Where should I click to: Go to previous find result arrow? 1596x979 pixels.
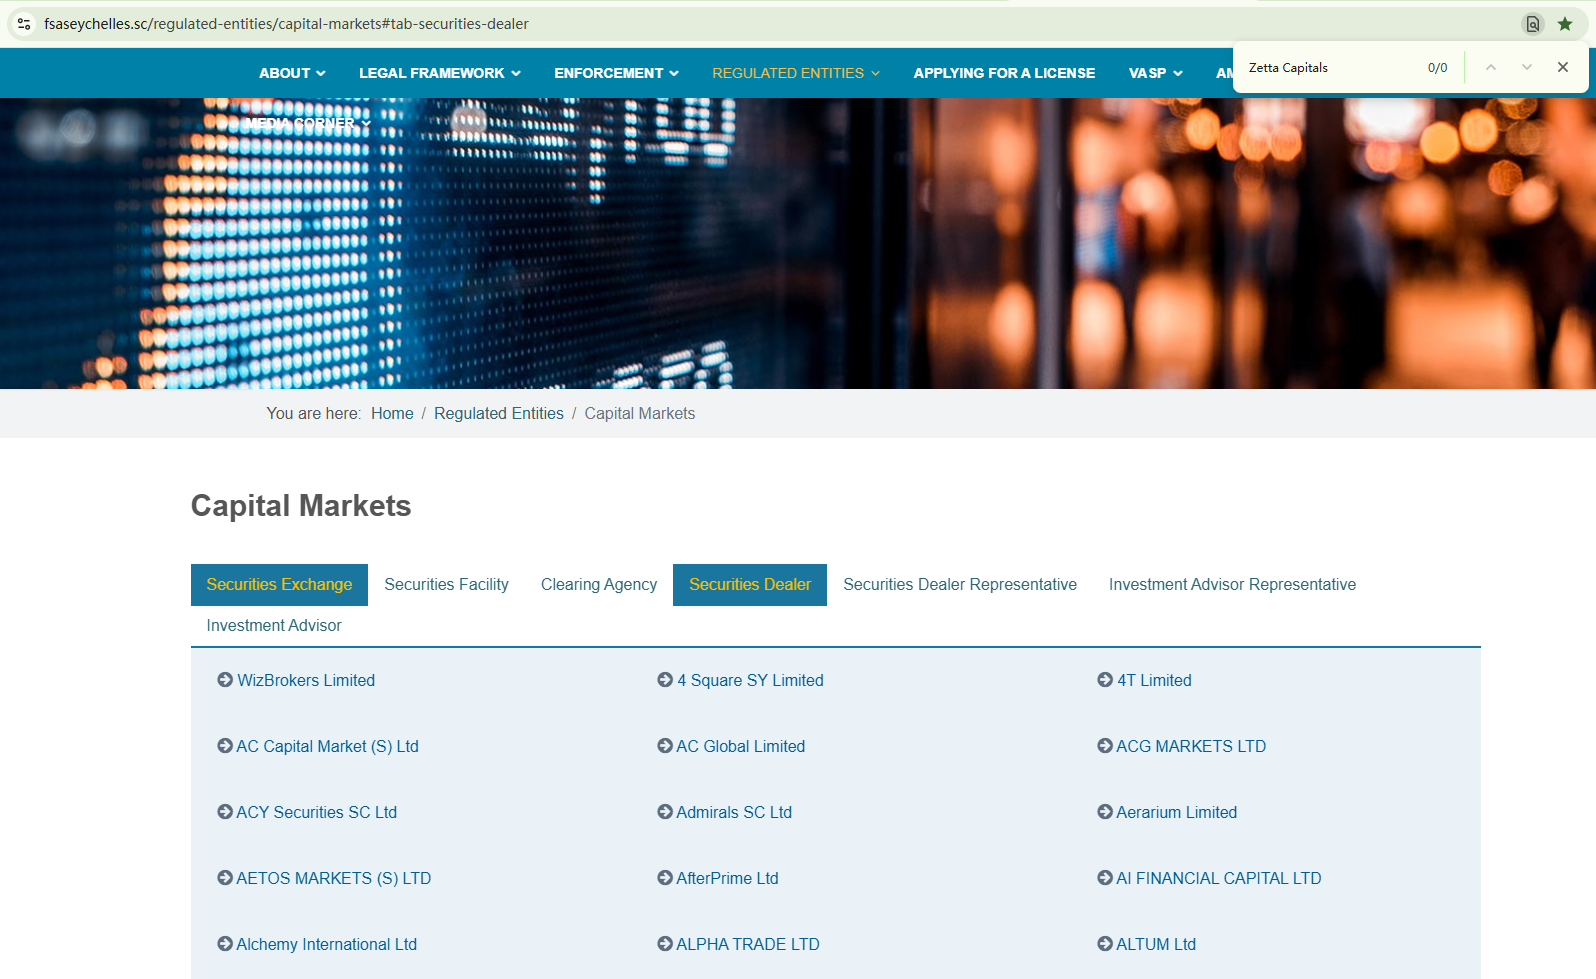click(x=1490, y=67)
